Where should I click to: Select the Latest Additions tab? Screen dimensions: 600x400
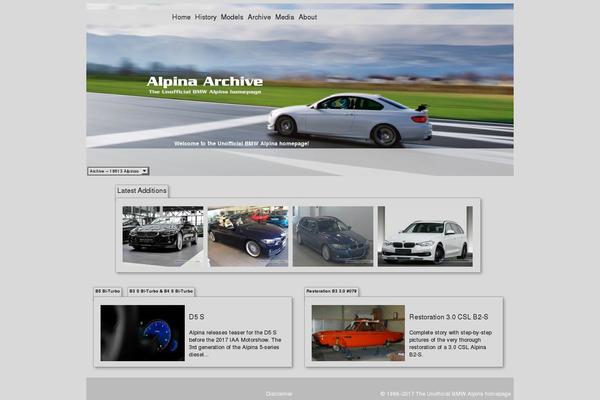[x=142, y=191]
